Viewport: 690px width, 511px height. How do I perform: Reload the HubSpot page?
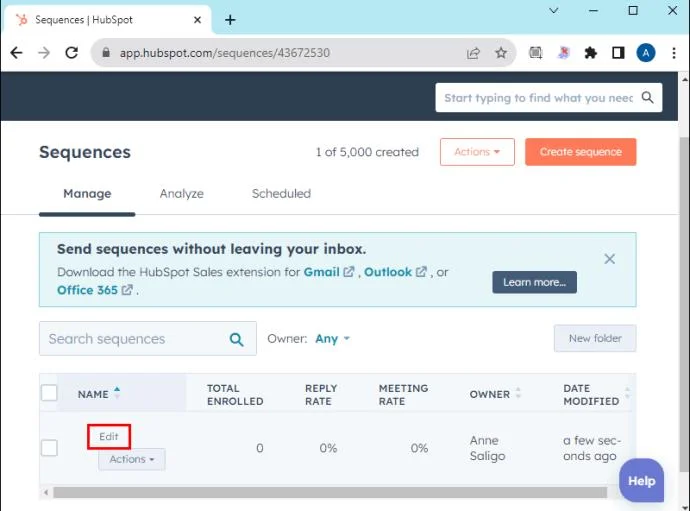(x=72, y=53)
